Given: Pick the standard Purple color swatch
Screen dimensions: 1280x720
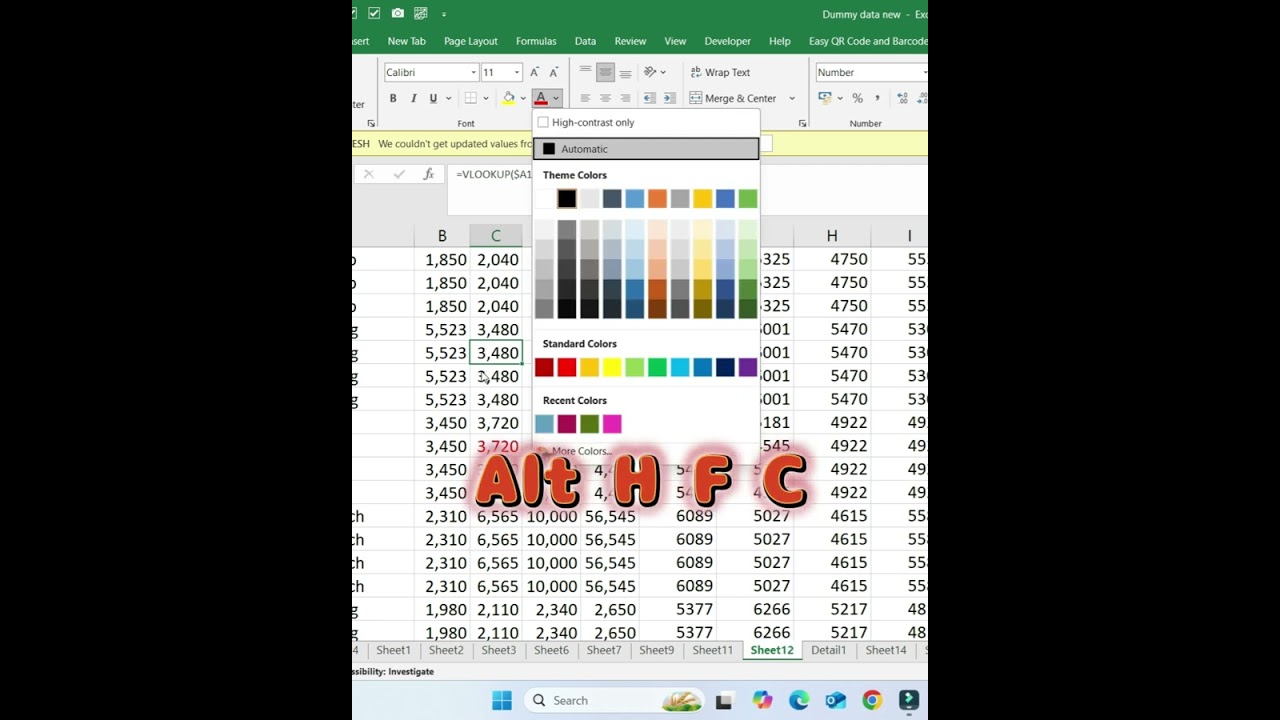Looking at the screenshot, I should pos(748,368).
